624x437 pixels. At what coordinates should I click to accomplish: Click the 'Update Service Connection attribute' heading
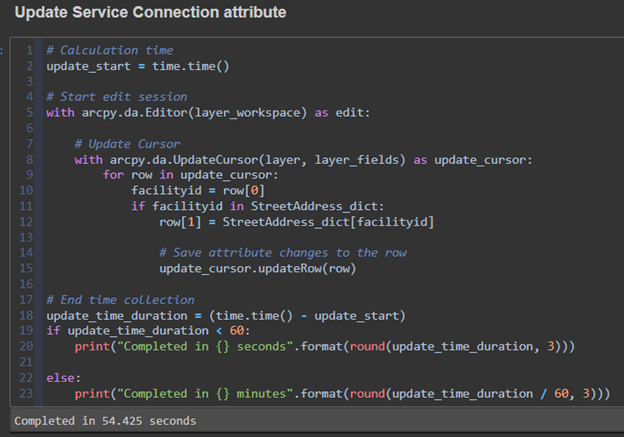pos(150,13)
